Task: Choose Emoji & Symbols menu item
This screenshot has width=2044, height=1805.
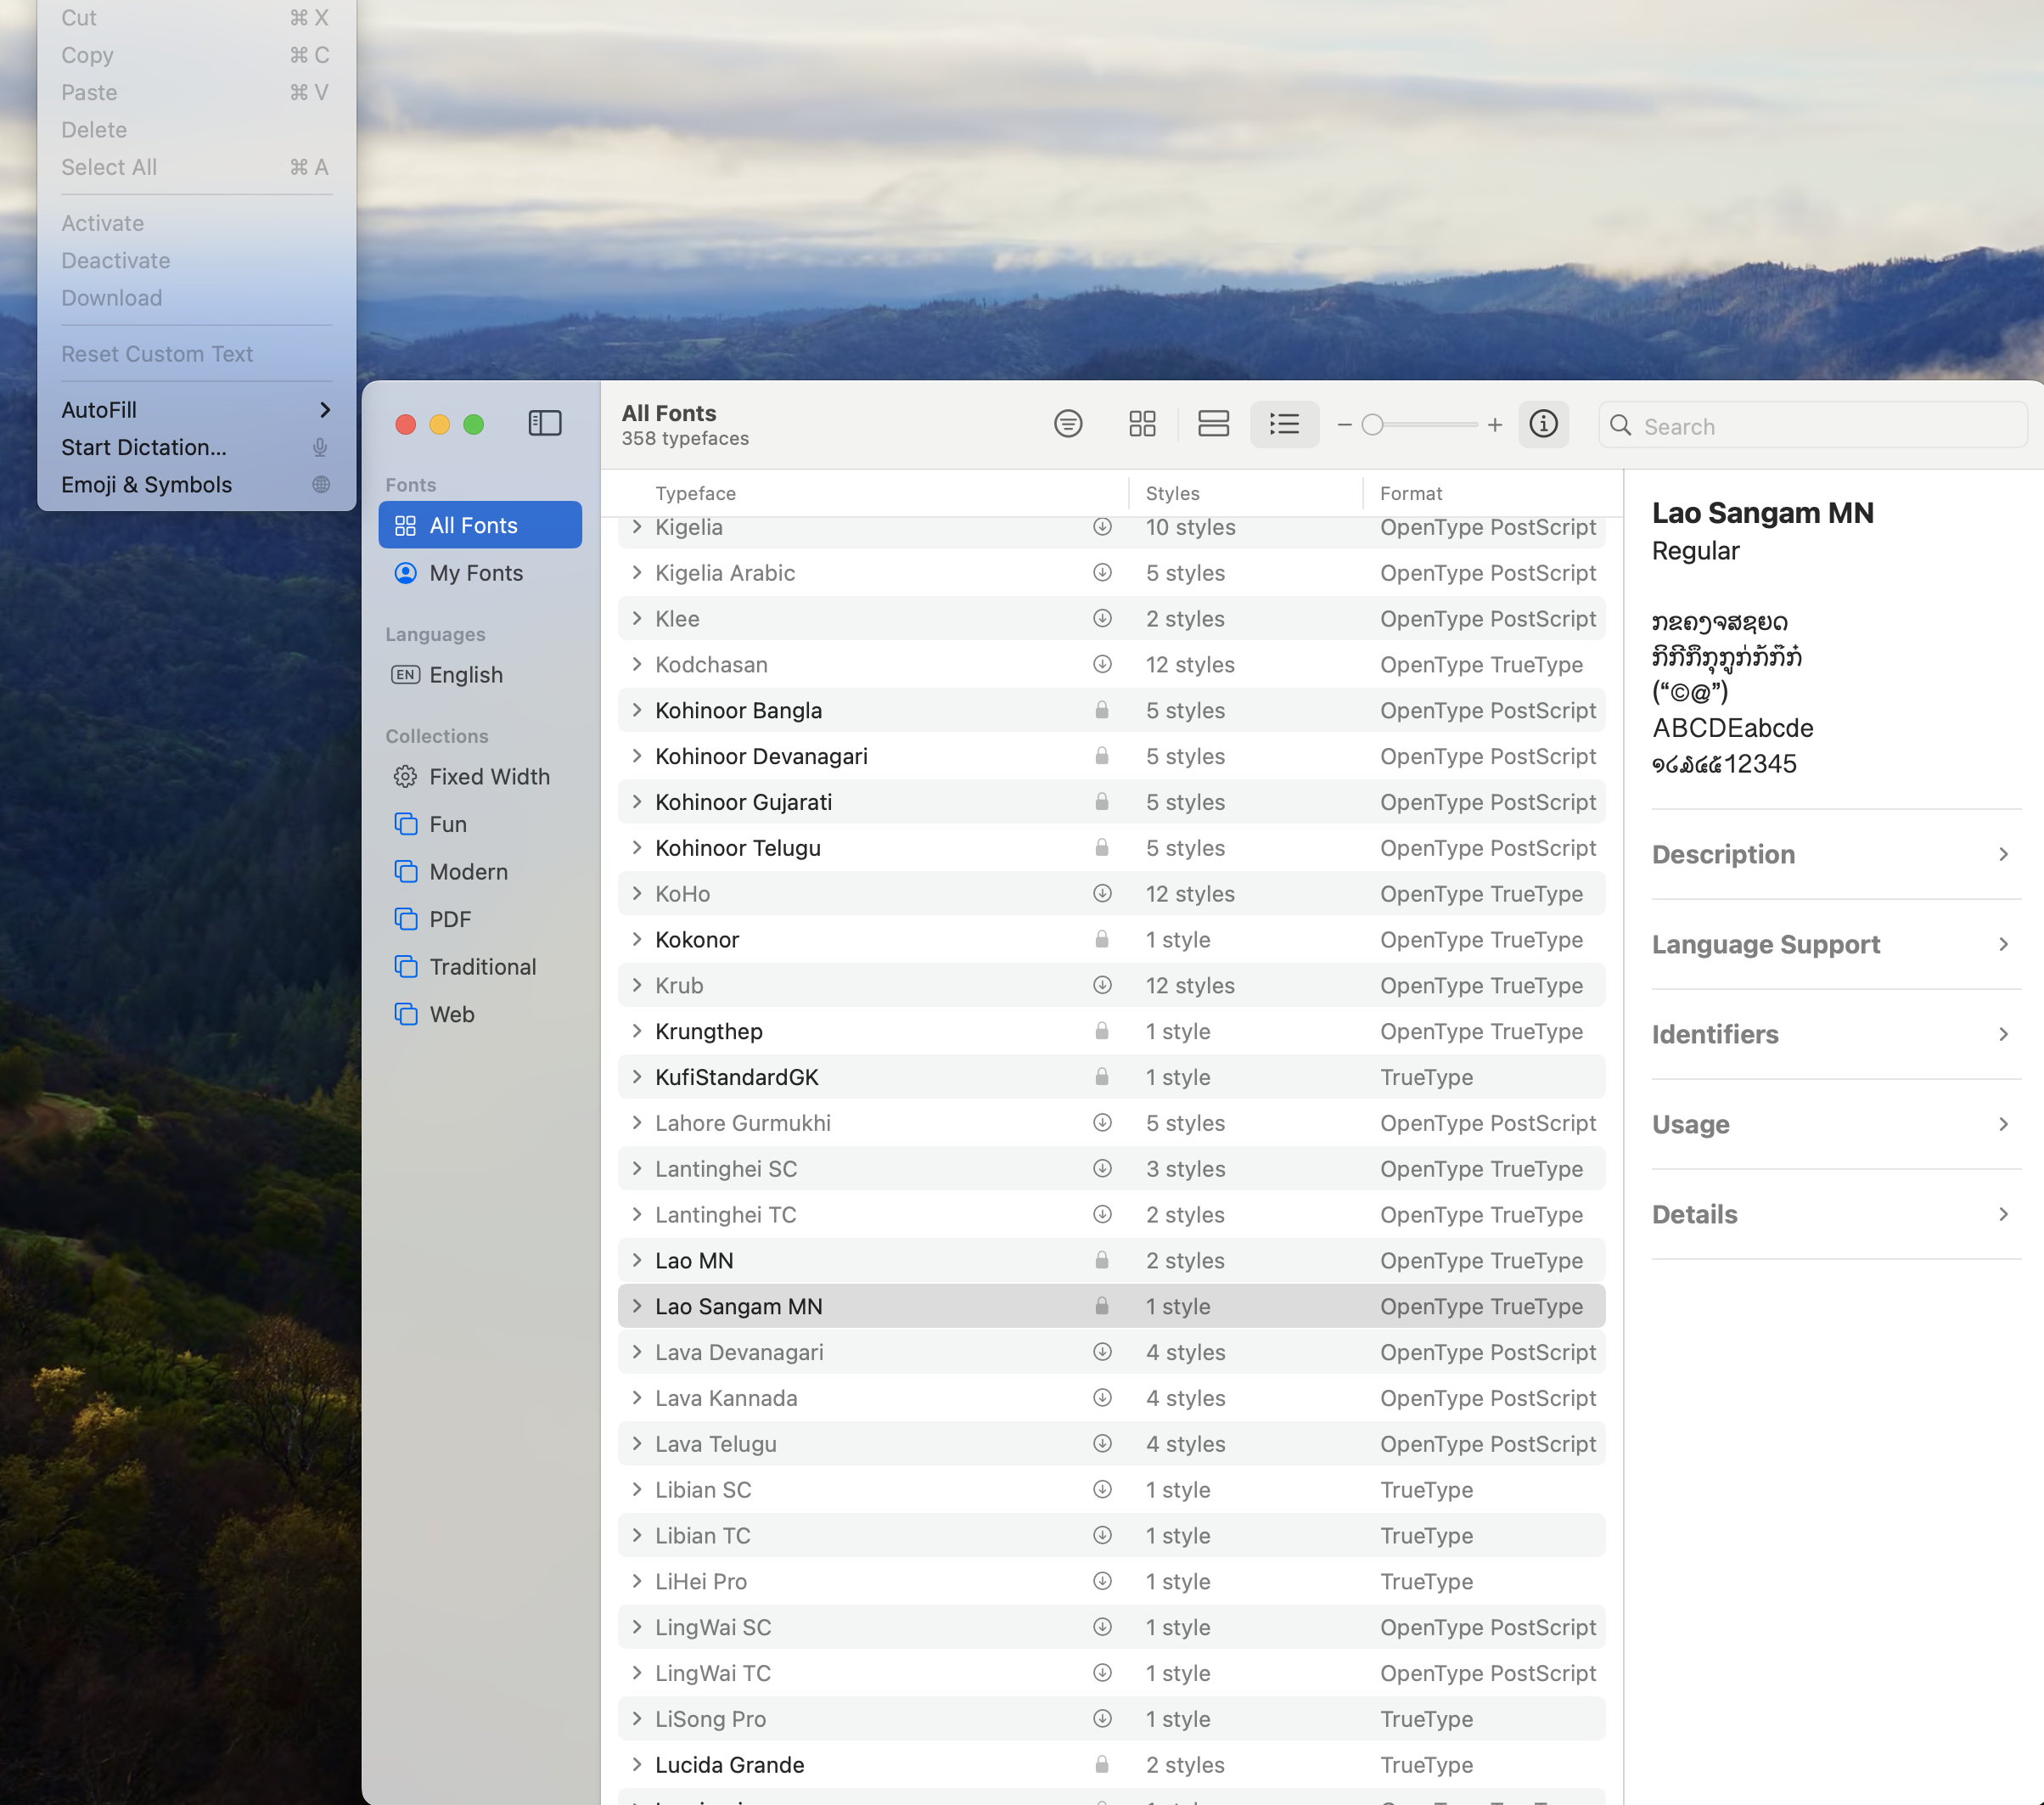Action: tap(147, 485)
